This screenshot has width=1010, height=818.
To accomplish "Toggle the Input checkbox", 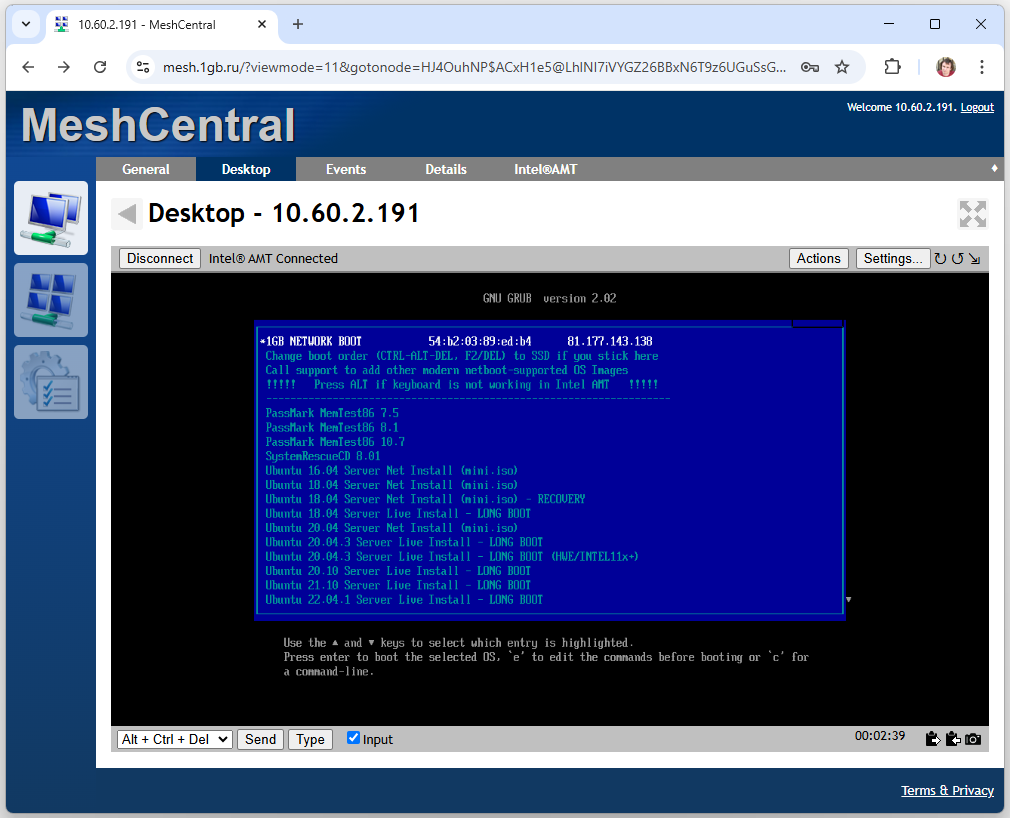I will click(x=353, y=738).
